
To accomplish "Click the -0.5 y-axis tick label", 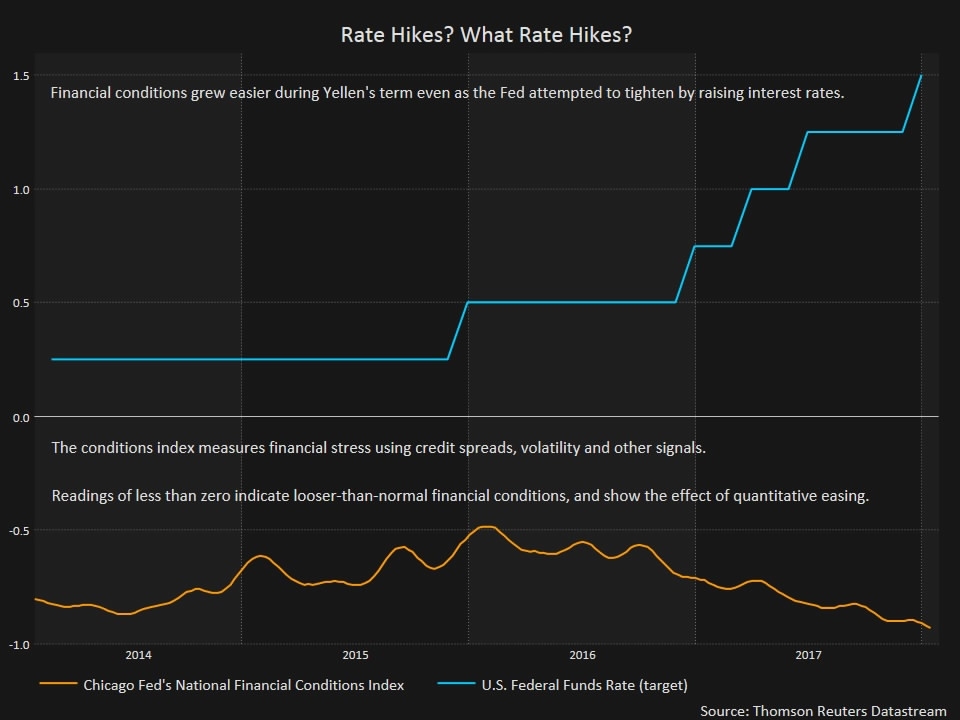I will 18,530.
